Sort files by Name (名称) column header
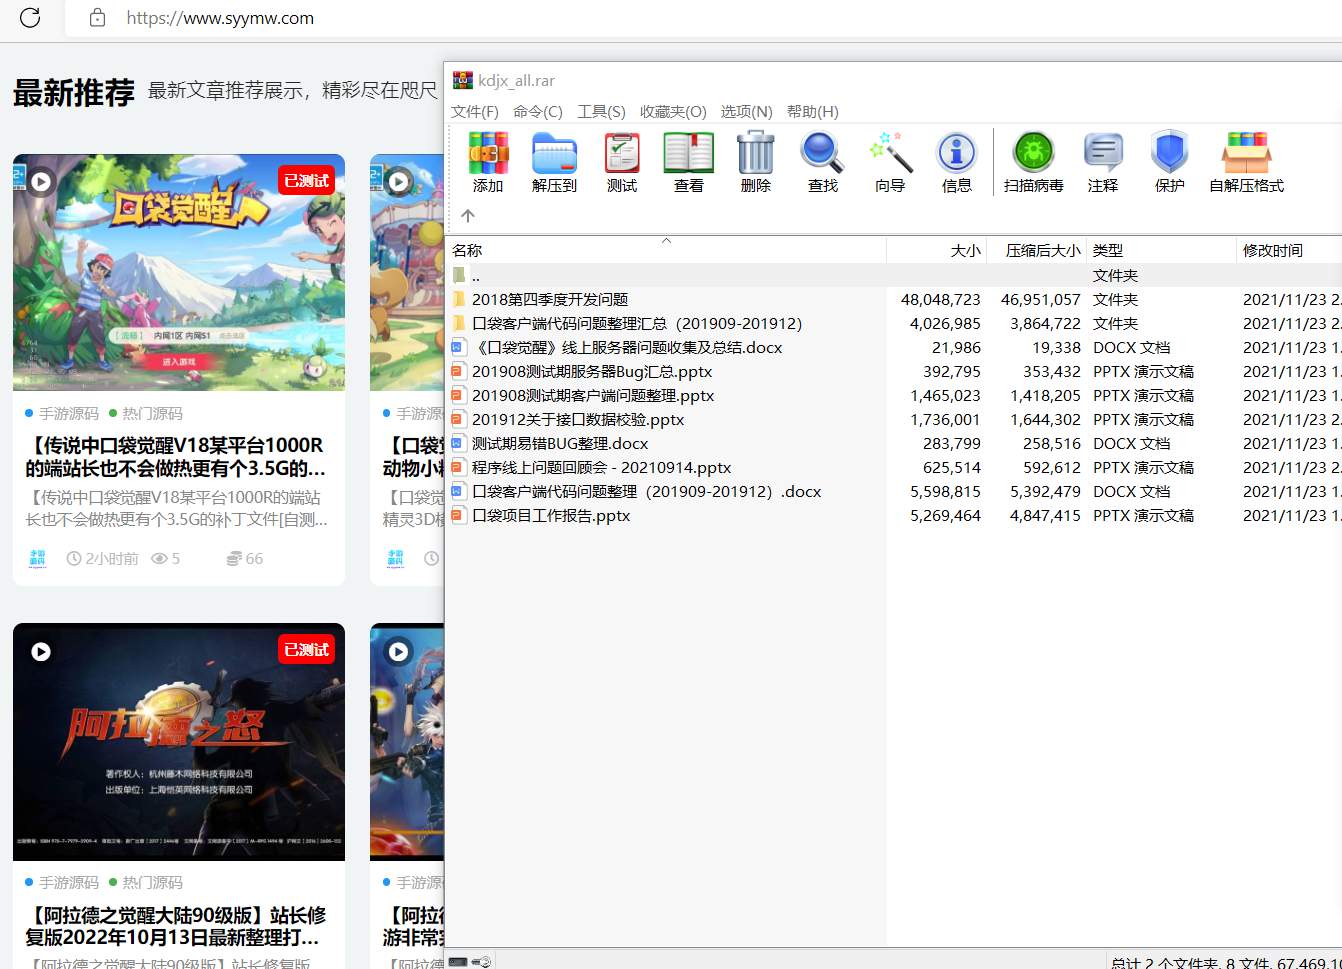 (467, 250)
